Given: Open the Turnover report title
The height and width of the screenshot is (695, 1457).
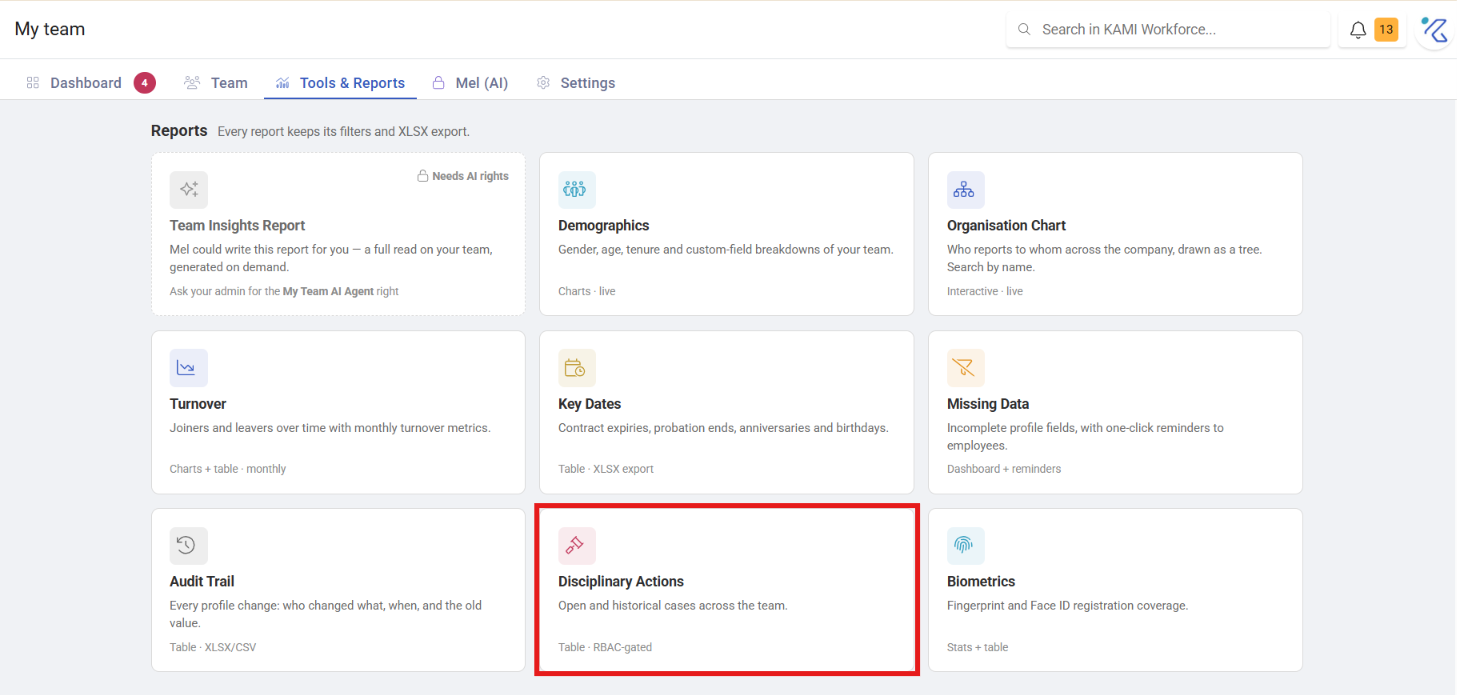Looking at the screenshot, I should (x=198, y=404).
